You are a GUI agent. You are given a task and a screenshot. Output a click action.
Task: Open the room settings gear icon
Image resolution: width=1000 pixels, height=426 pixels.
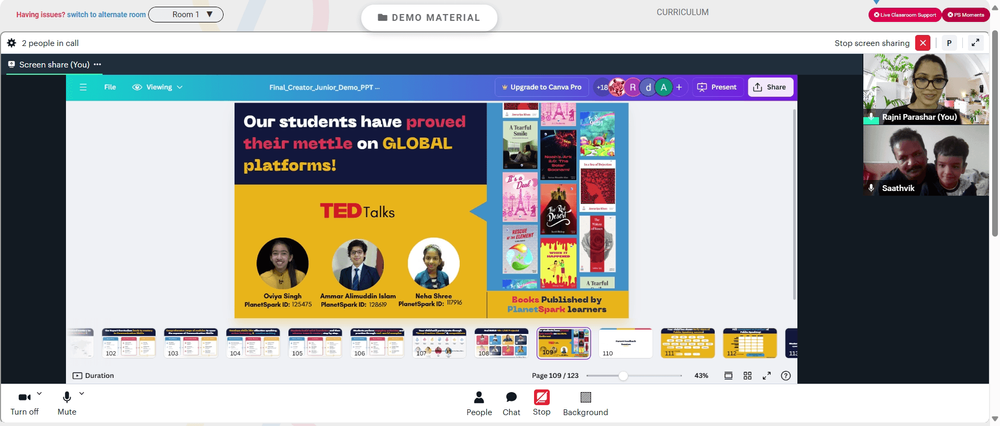(x=11, y=43)
